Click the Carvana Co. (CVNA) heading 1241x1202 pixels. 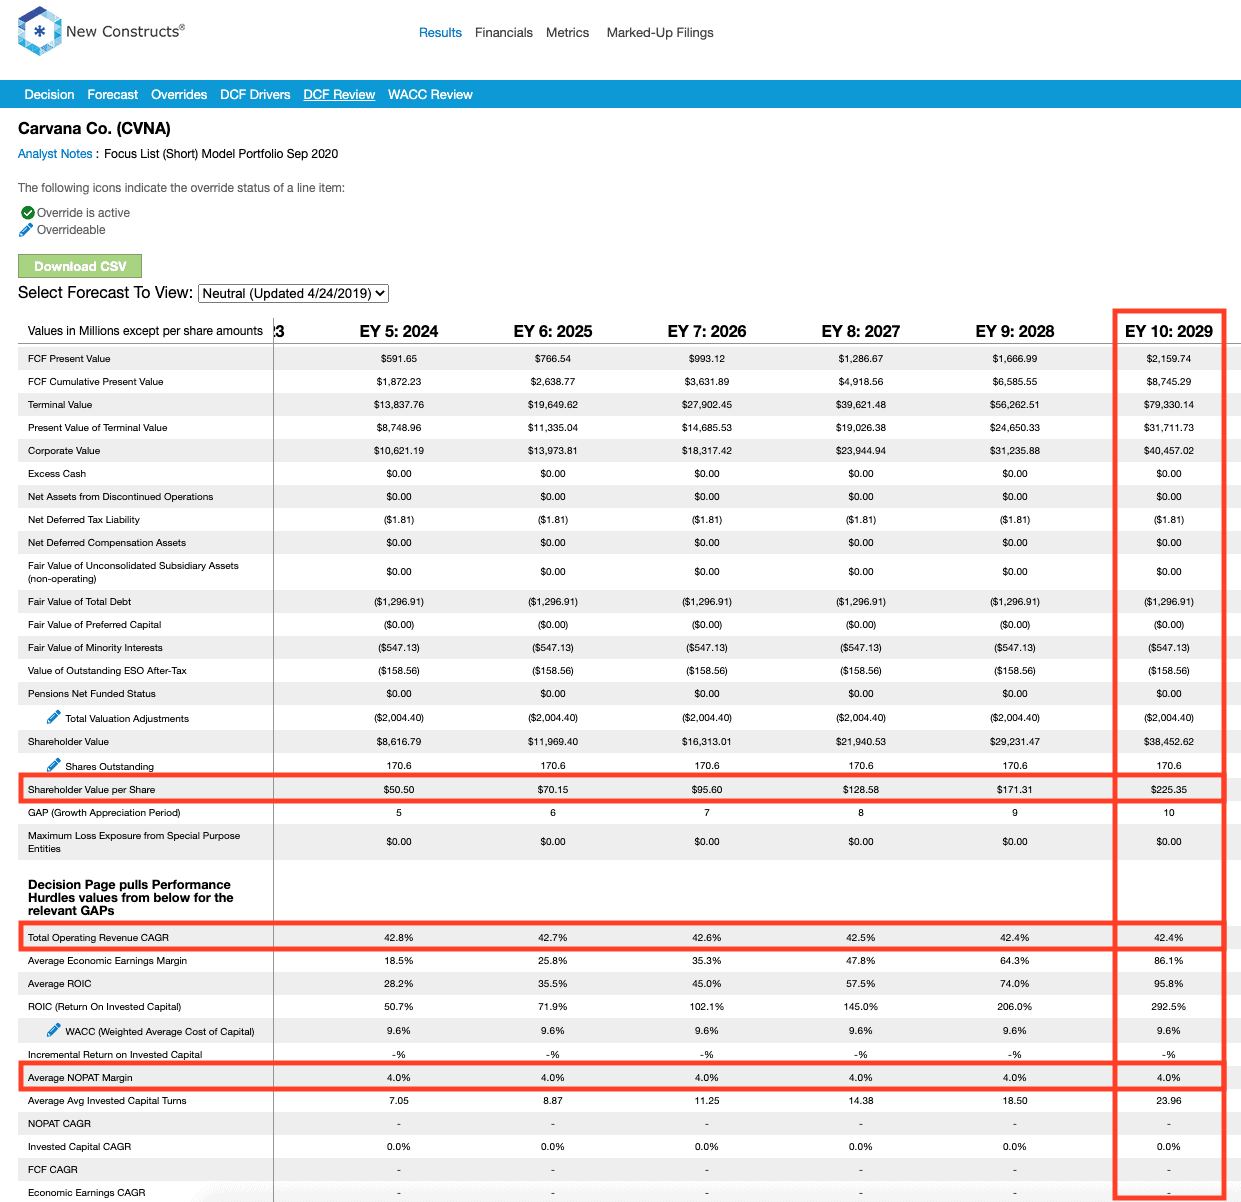[x=94, y=128]
